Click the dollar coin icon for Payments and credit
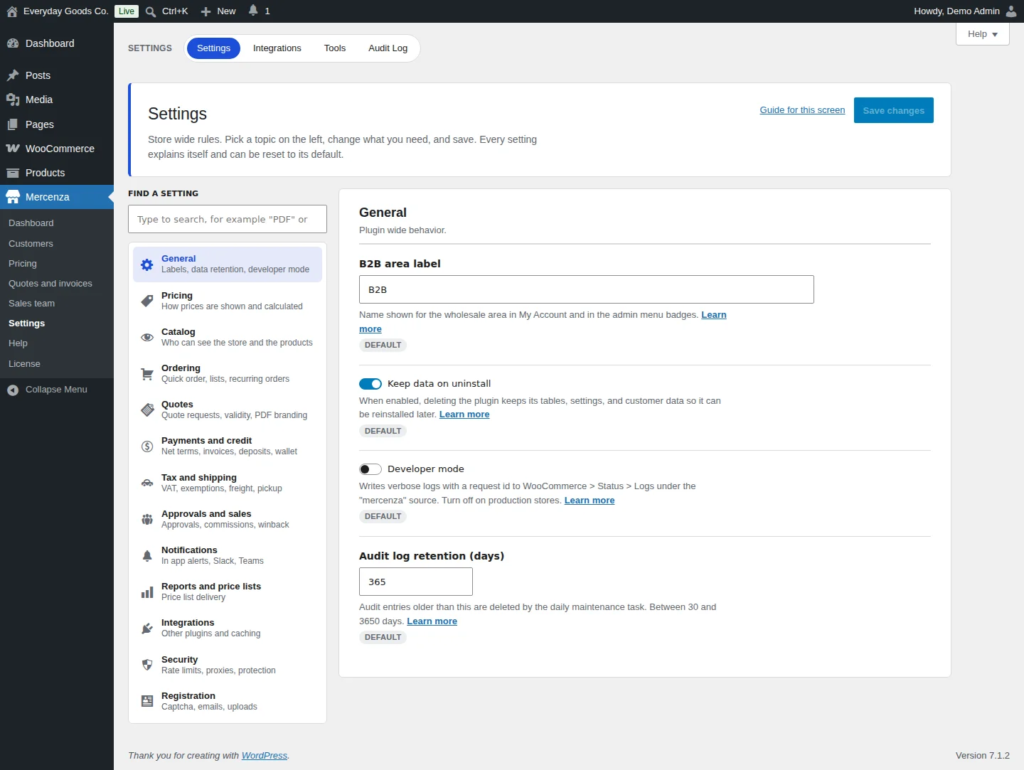 coord(147,447)
